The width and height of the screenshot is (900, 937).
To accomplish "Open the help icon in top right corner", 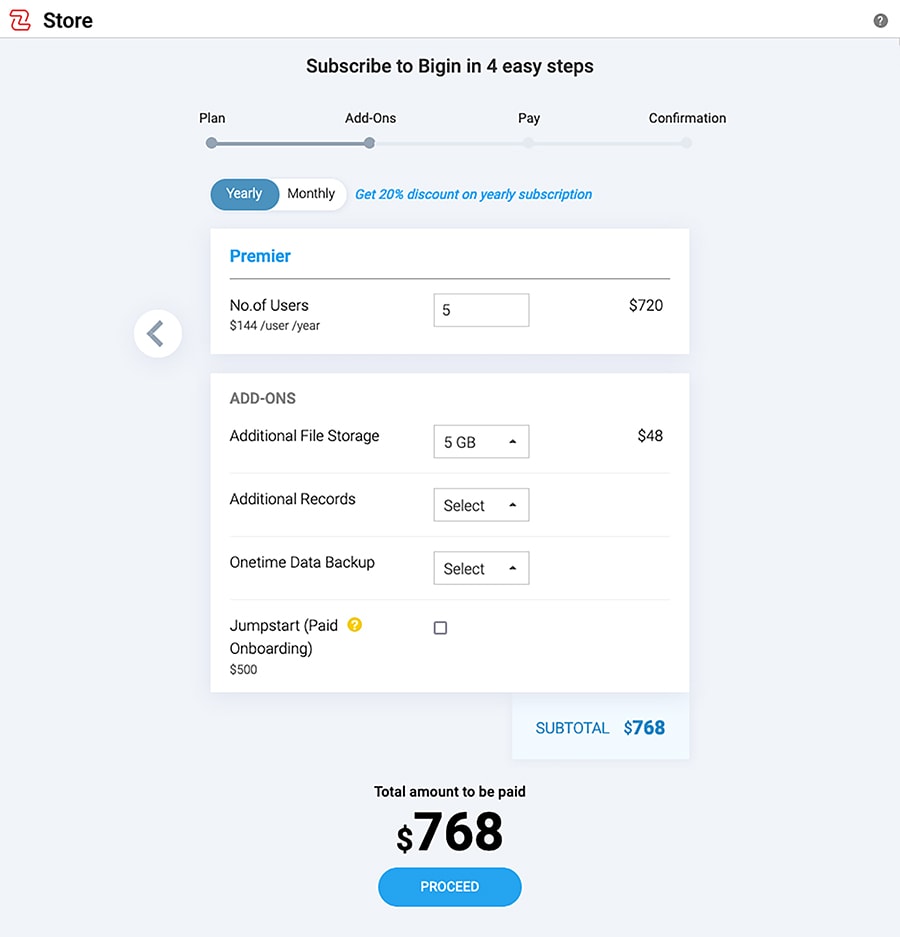I will (880, 20).
